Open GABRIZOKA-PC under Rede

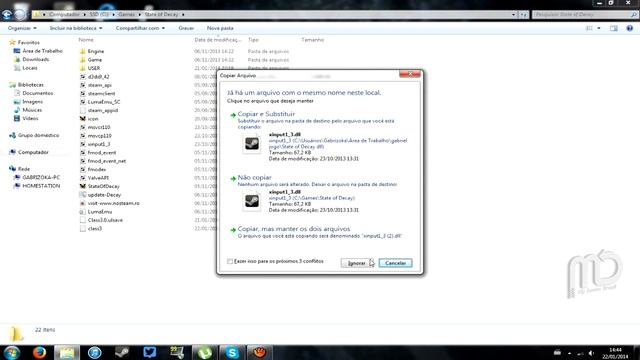(x=41, y=178)
